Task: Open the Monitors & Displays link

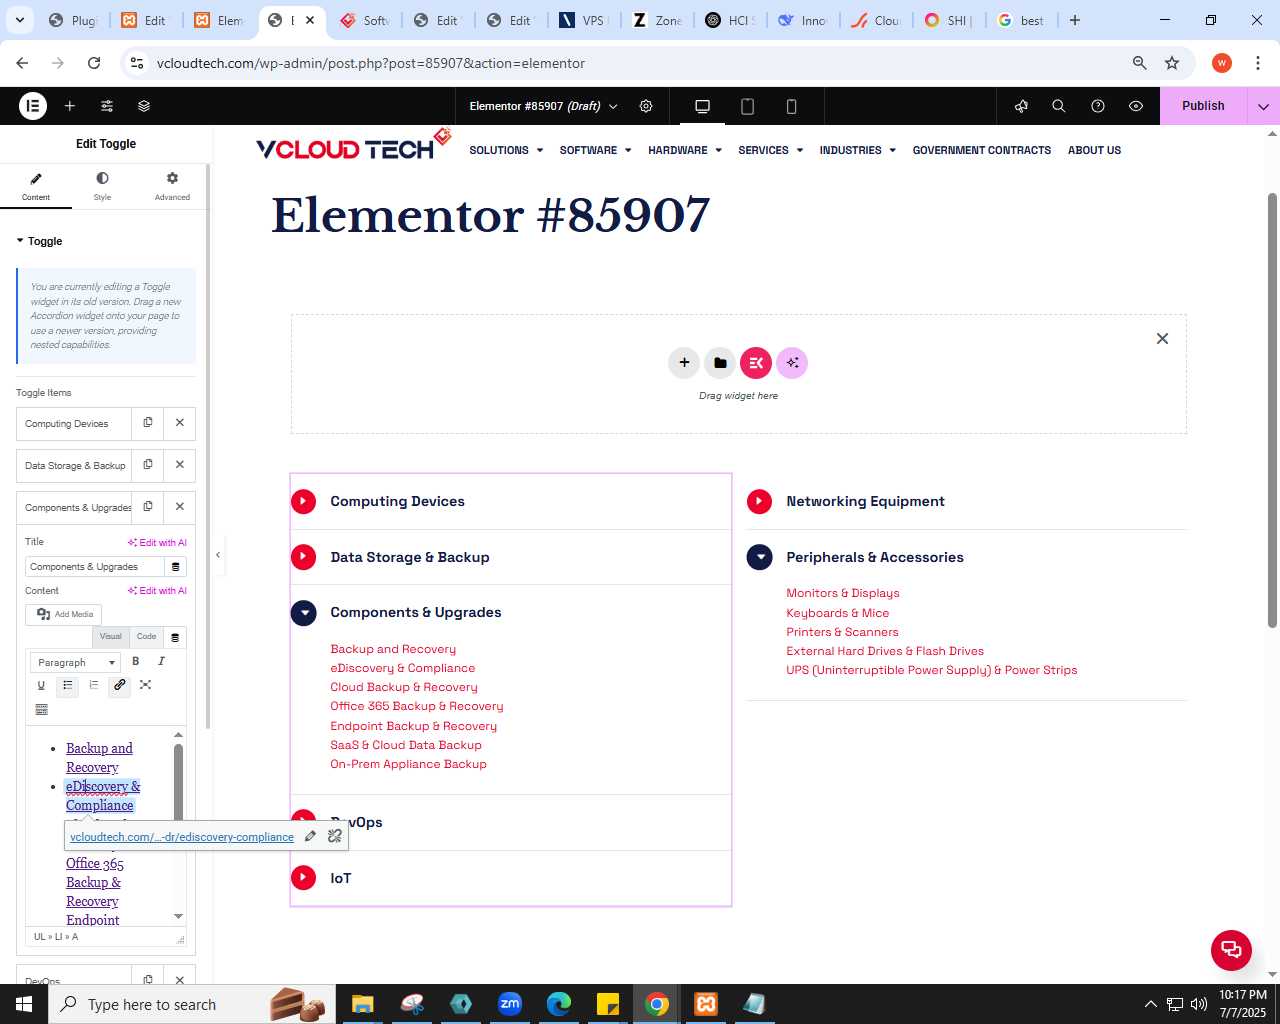Action: coord(843,593)
